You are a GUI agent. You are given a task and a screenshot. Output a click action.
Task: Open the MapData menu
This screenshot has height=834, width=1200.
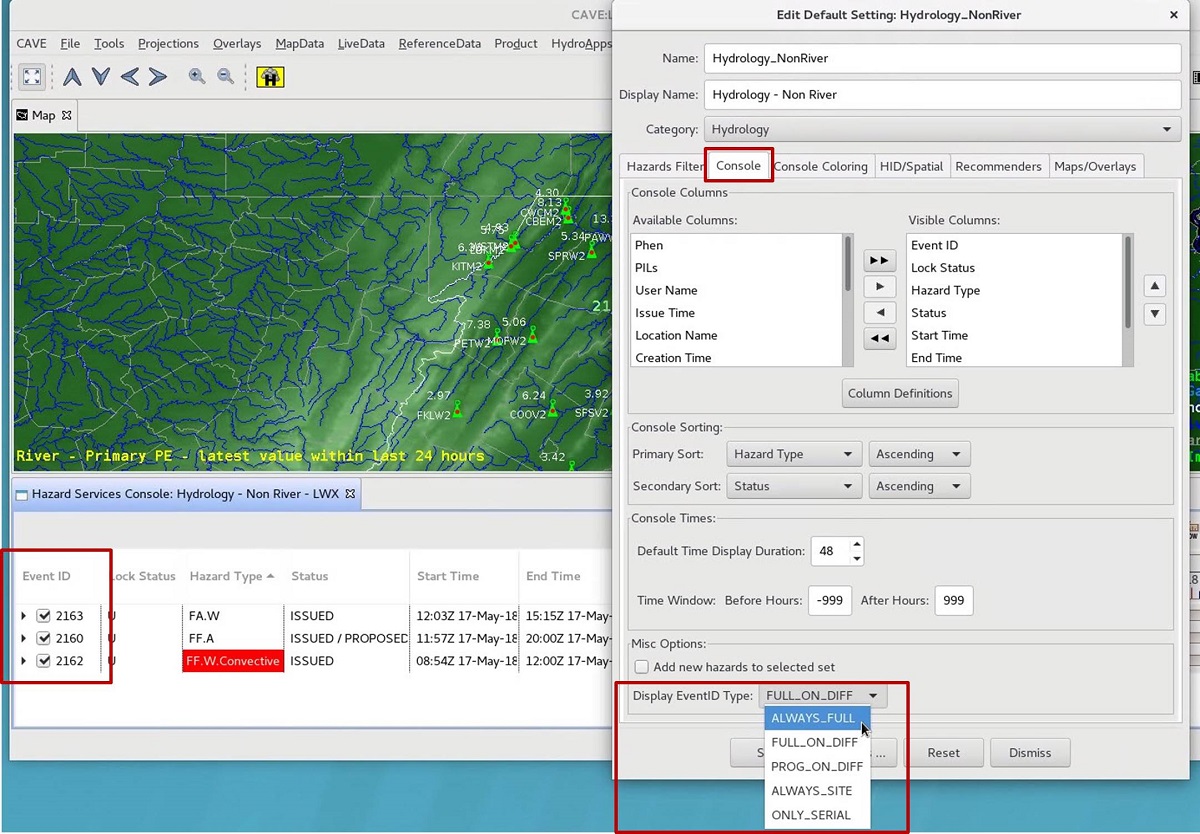tap(300, 43)
